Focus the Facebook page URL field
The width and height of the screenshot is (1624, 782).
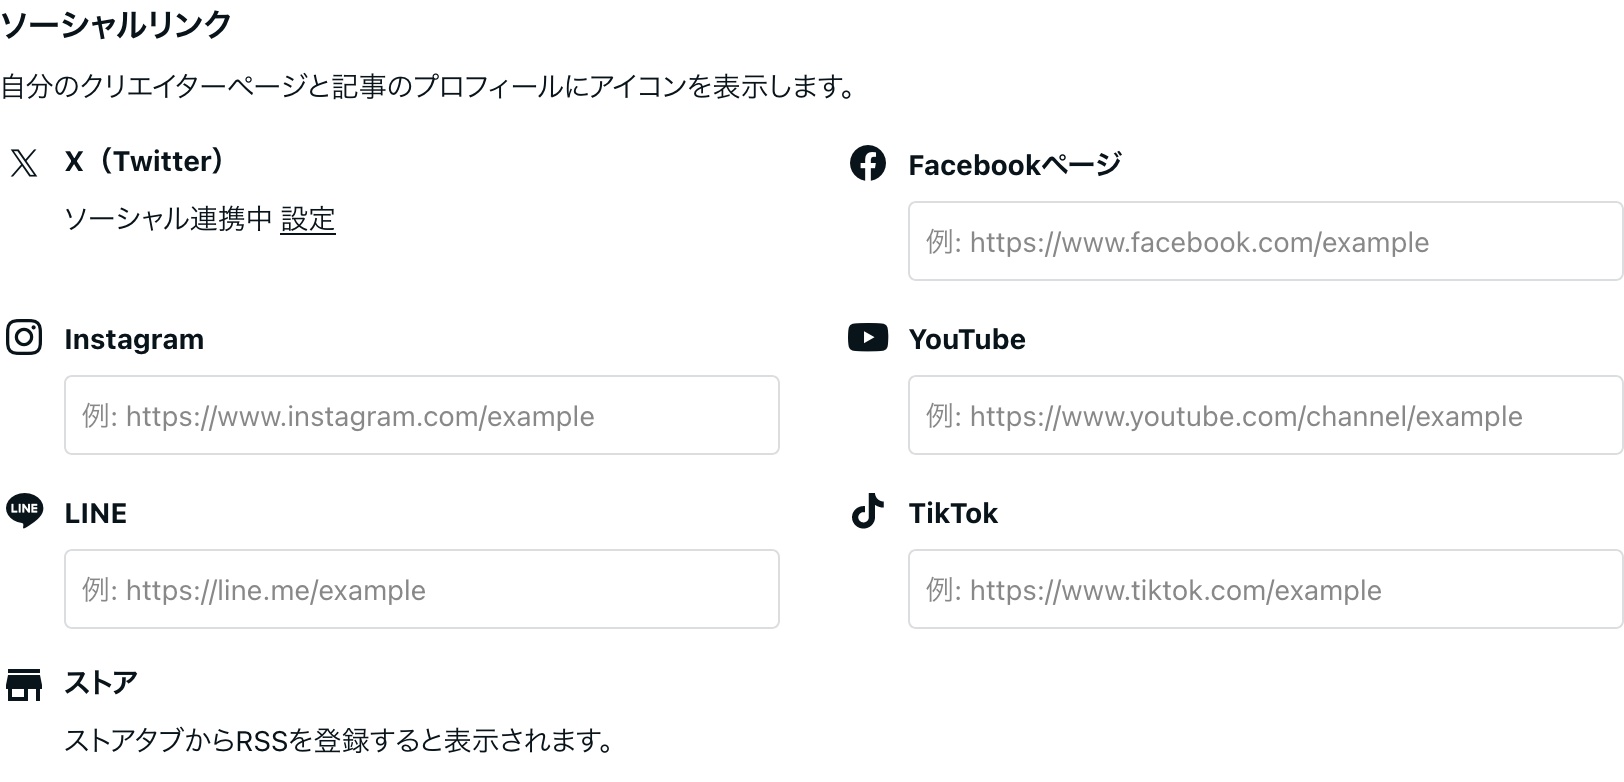[1264, 241]
